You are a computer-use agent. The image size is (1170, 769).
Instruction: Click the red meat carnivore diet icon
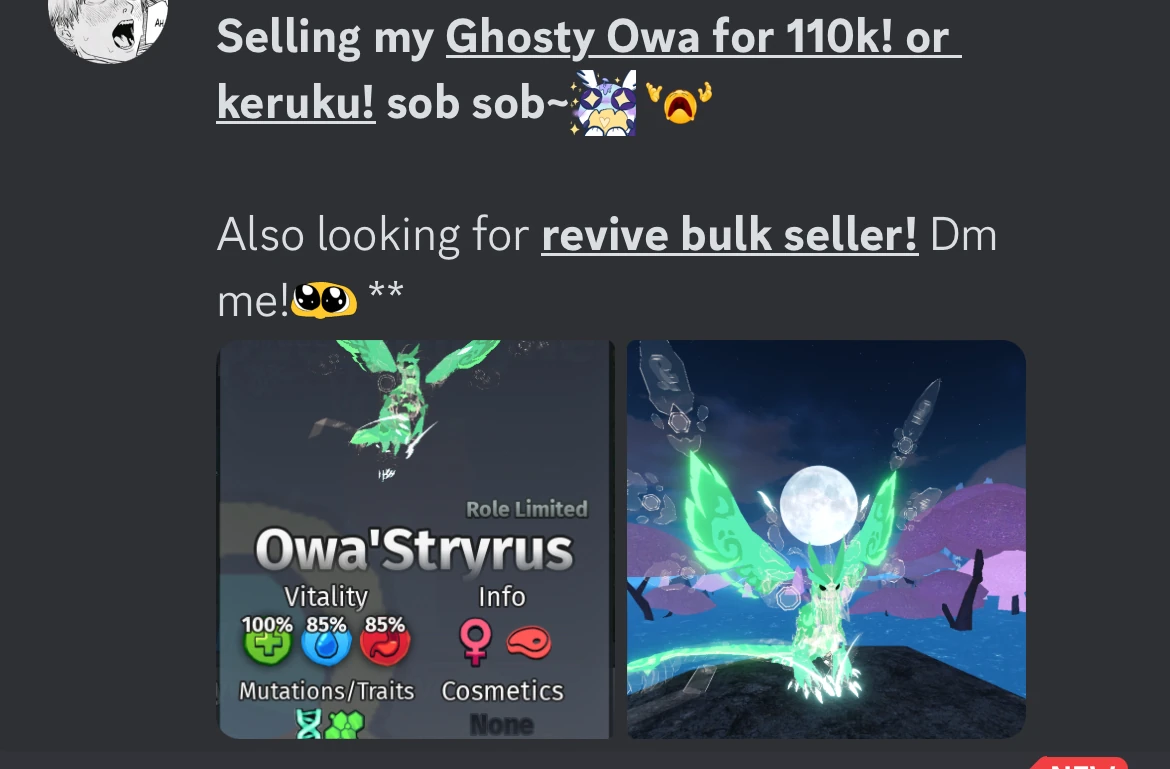click(x=529, y=642)
